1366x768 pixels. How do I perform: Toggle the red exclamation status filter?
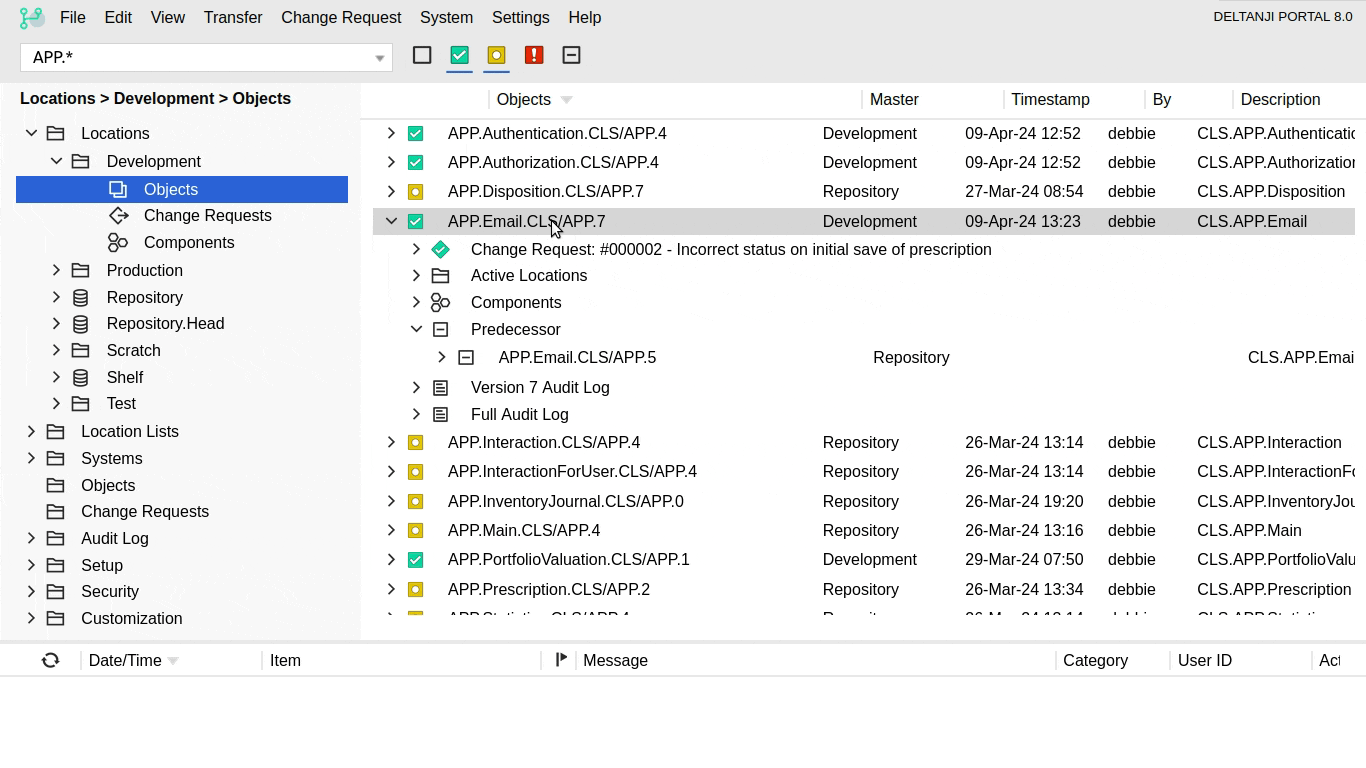(534, 55)
